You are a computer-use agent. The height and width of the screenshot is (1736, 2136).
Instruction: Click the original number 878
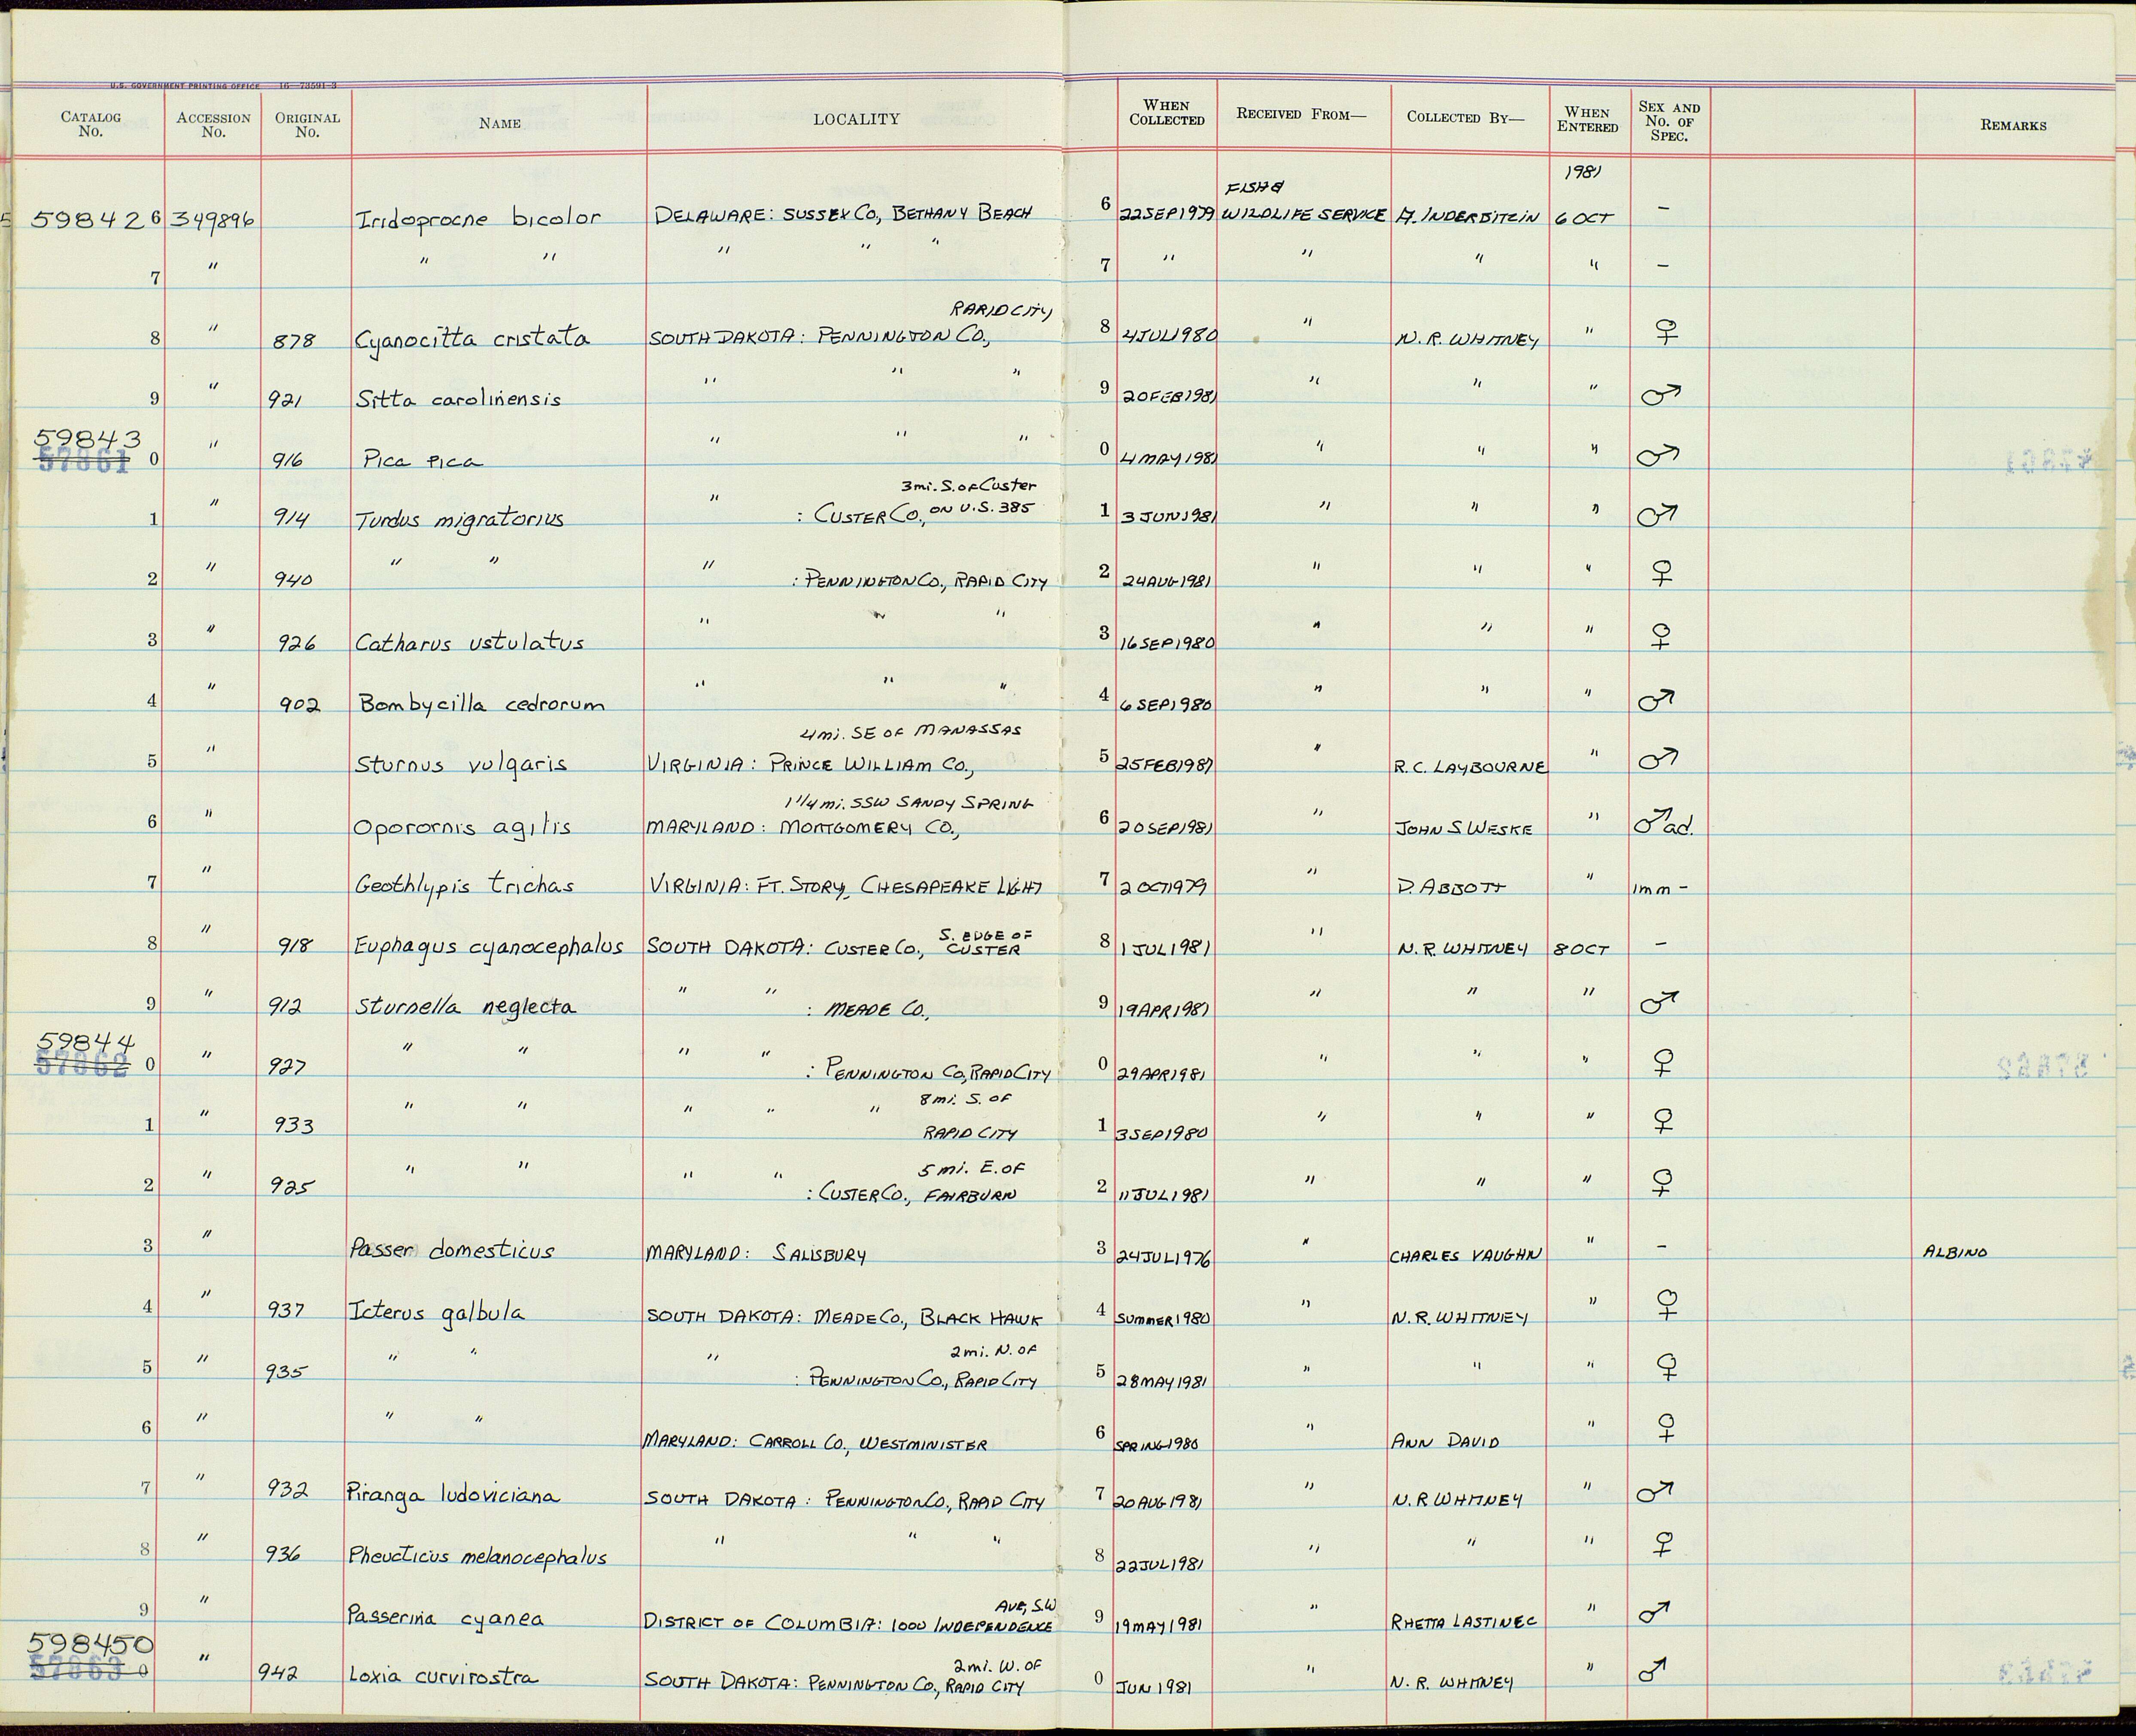[x=294, y=341]
